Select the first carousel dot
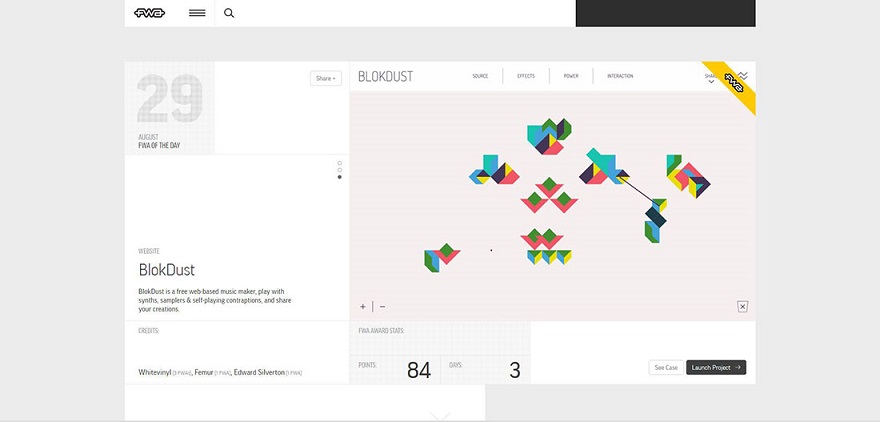Viewport: 880px width, 422px height. [340, 163]
